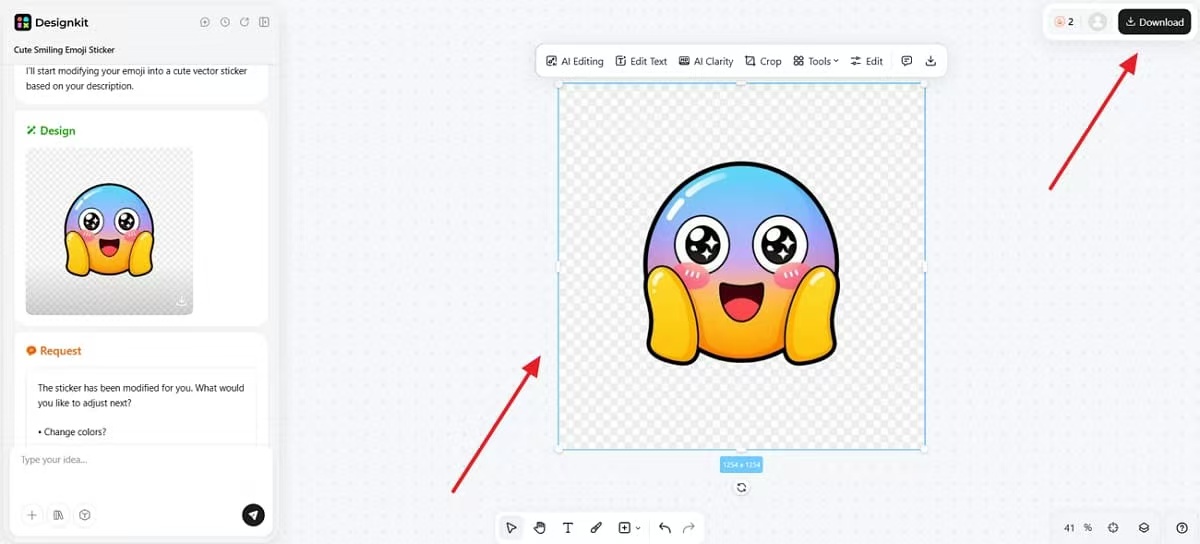Click the green Design heading
The image size is (1200, 544).
(x=51, y=131)
